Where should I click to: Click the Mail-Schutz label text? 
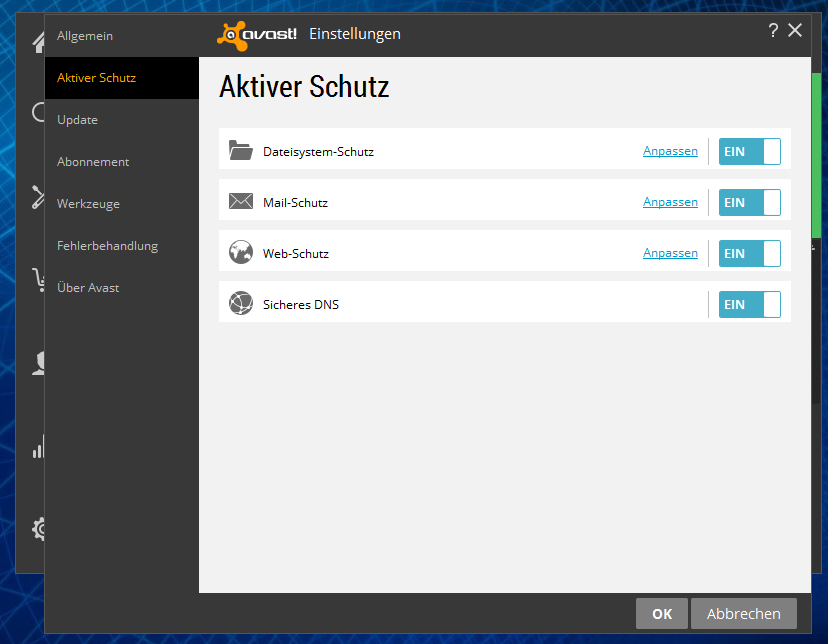(x=295, y=203)
